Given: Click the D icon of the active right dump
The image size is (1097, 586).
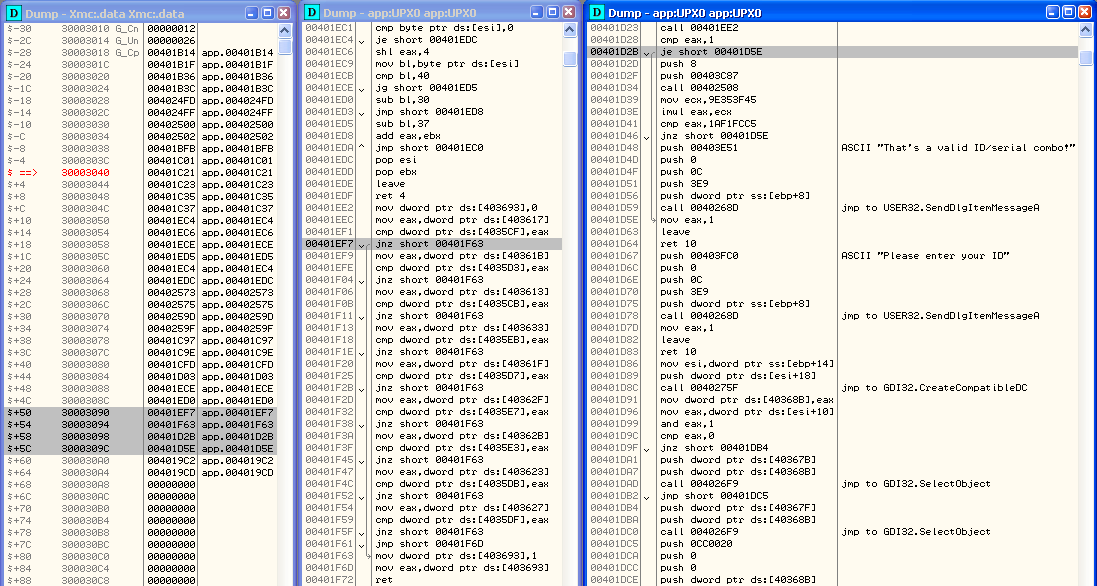Looking at the screenshot, I should 597,13.
